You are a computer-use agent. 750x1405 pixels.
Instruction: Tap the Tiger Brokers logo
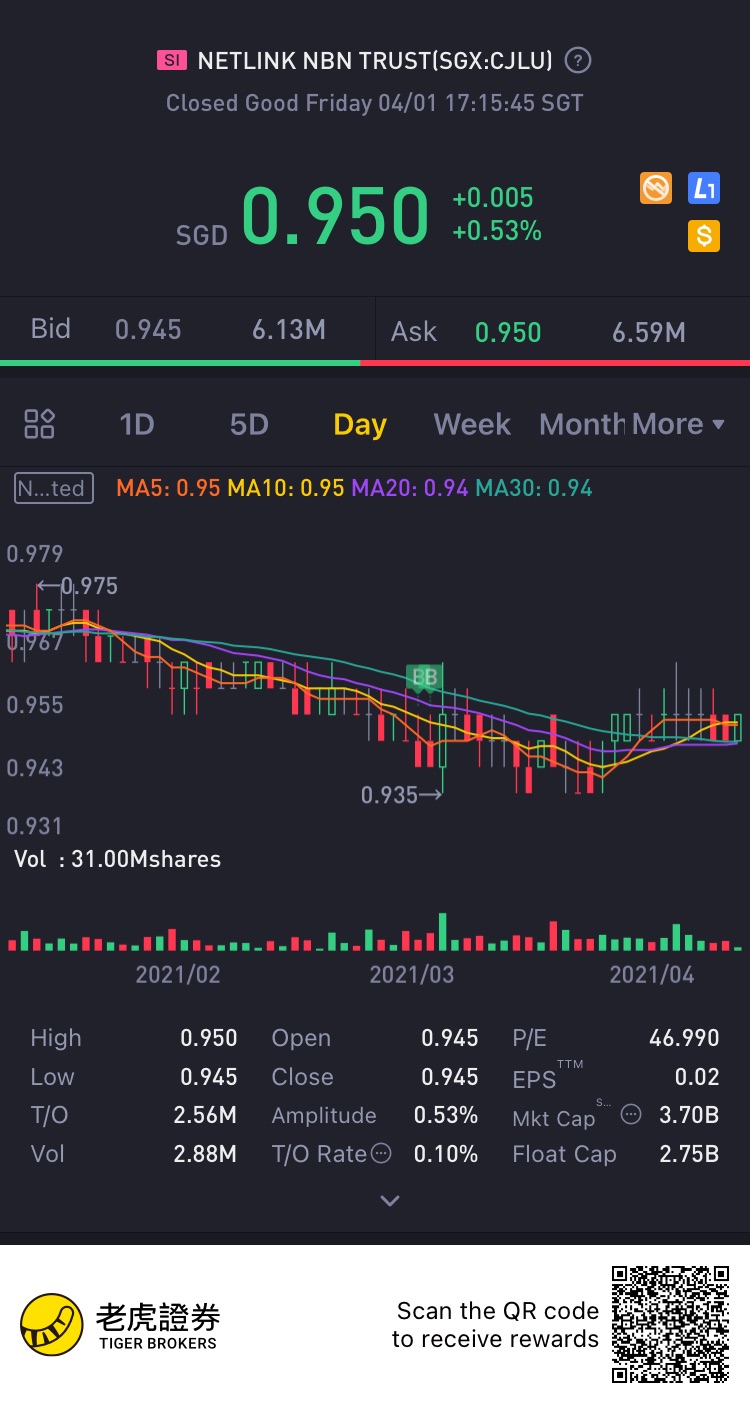[x=119, y=1325]
